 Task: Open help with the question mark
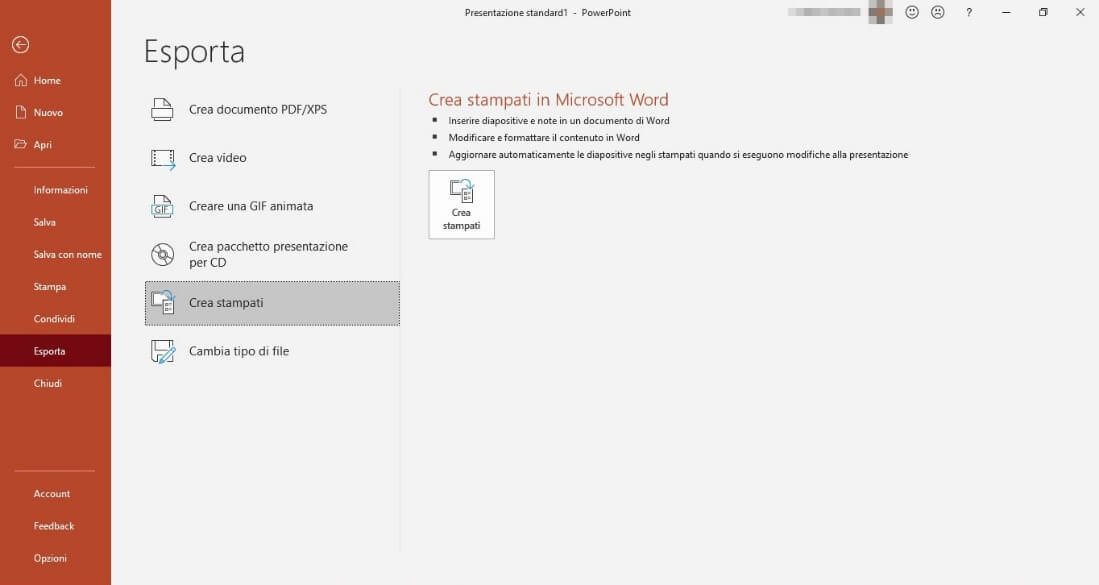click(x=969, y=13)
